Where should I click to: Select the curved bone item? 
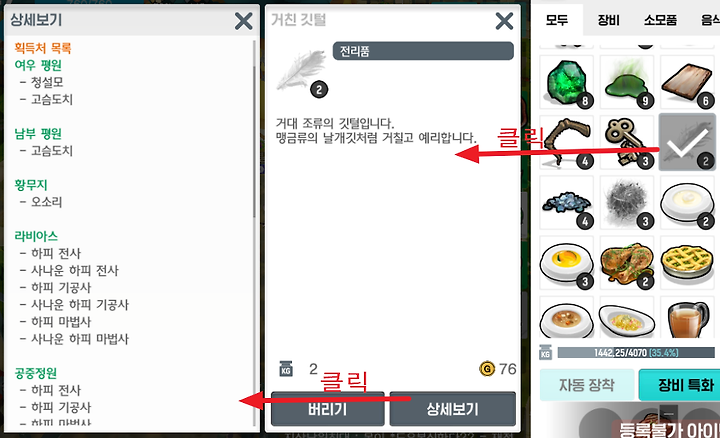pos(566,142)
